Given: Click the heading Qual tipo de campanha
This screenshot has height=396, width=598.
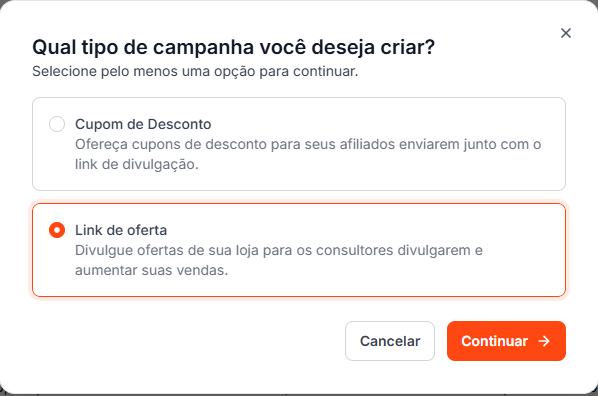Looking at the screenshot, I should tap(233, 48).
